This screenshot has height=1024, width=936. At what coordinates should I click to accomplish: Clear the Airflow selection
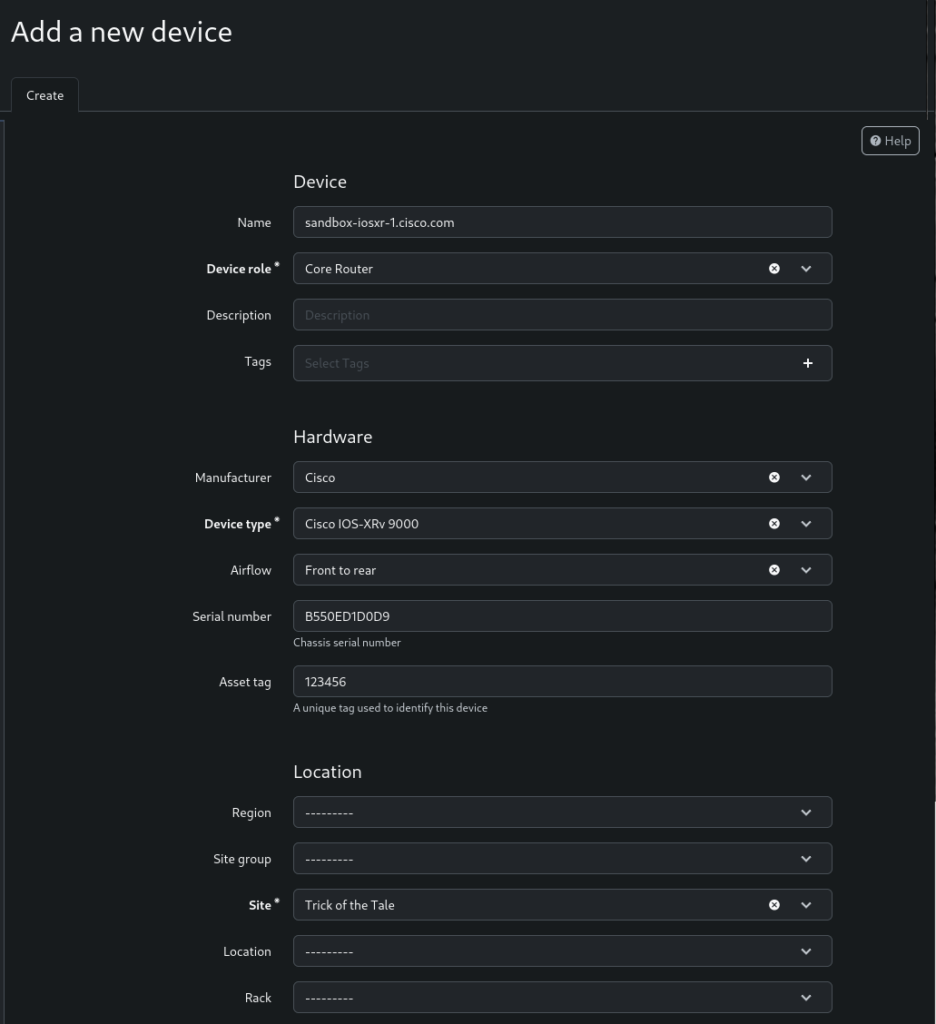coord(774,570)
